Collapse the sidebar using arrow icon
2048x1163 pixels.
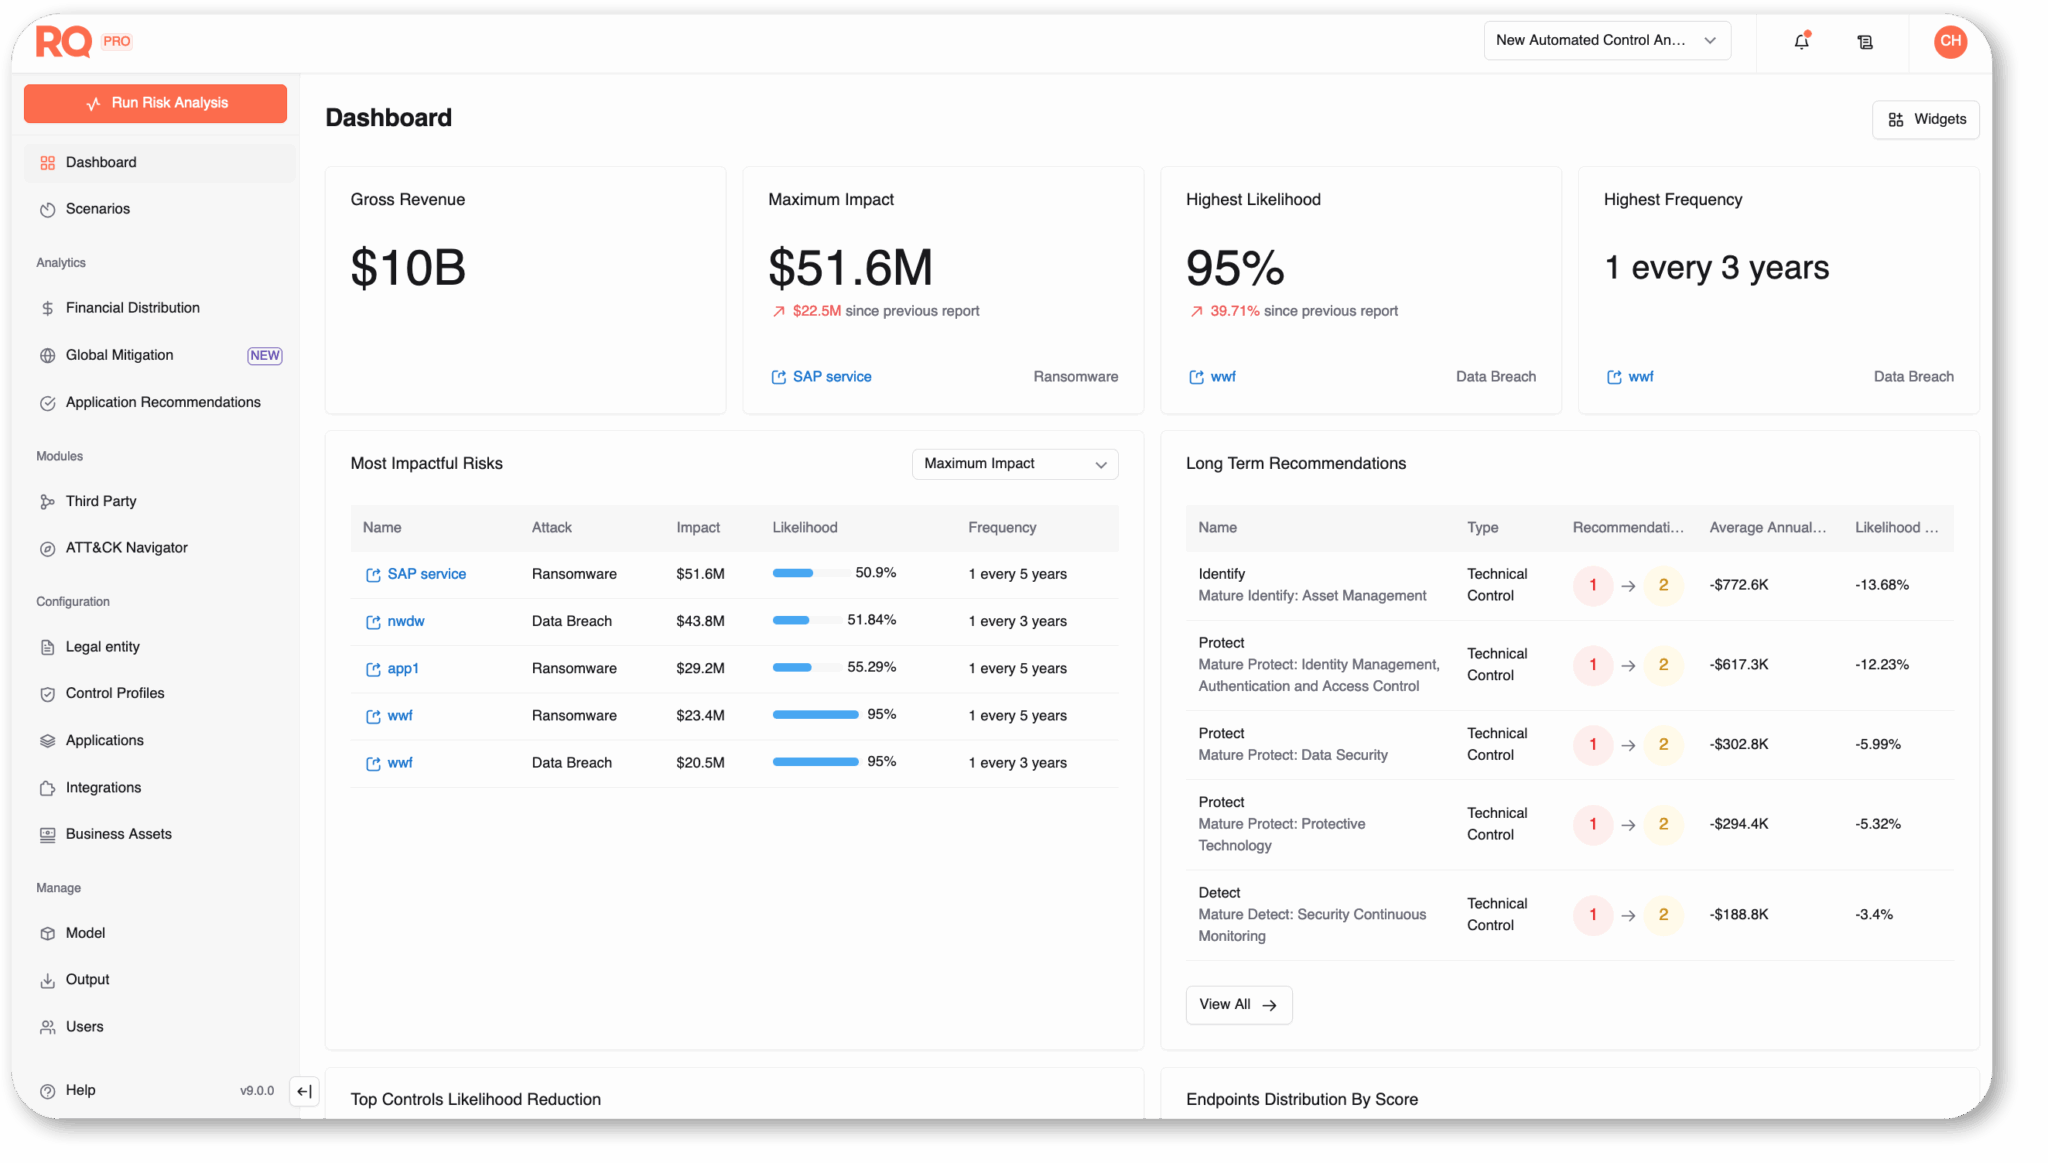[x=304, y=1091]
